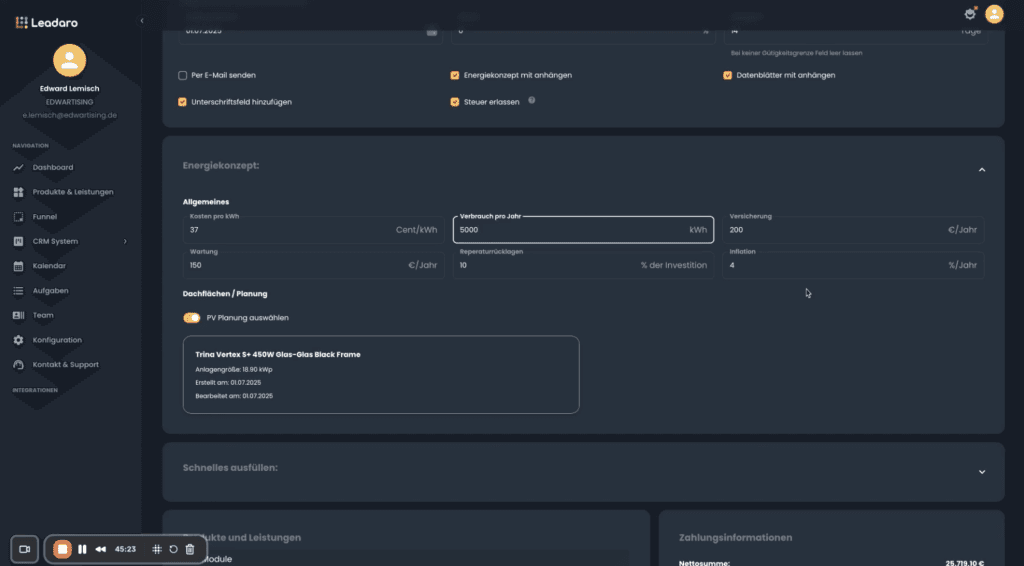Image resolution: width=1024 pixels, height=566 pixels.
Task: Turn off the PV Planung auswählen switch
Action: [191, 318]
